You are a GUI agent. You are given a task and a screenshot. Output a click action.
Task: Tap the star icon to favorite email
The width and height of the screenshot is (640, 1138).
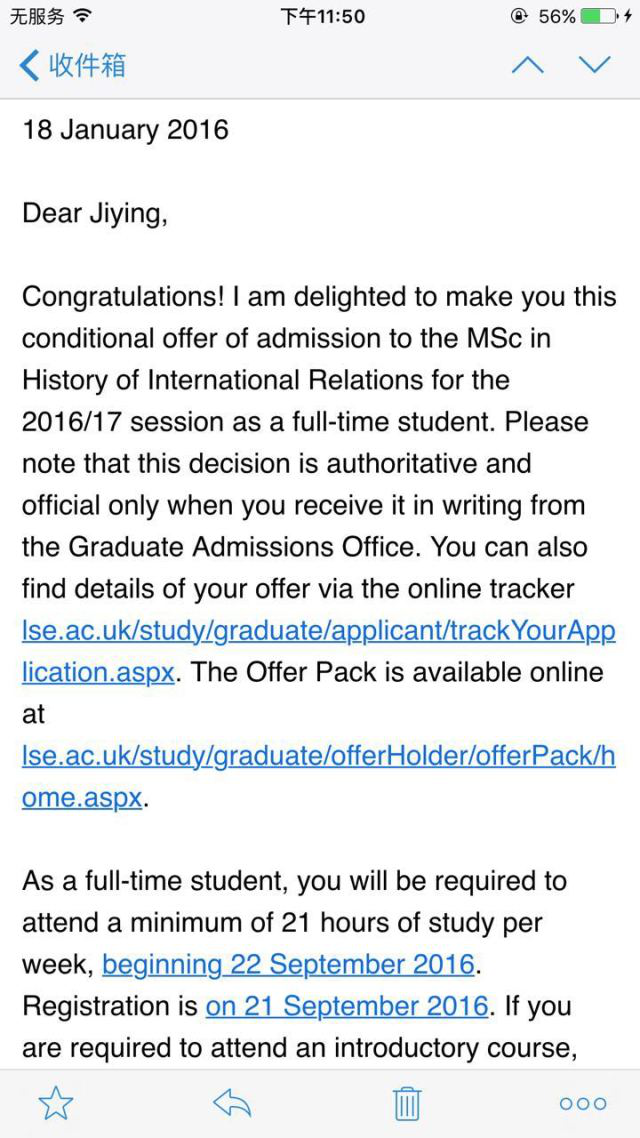[55, 1103]
